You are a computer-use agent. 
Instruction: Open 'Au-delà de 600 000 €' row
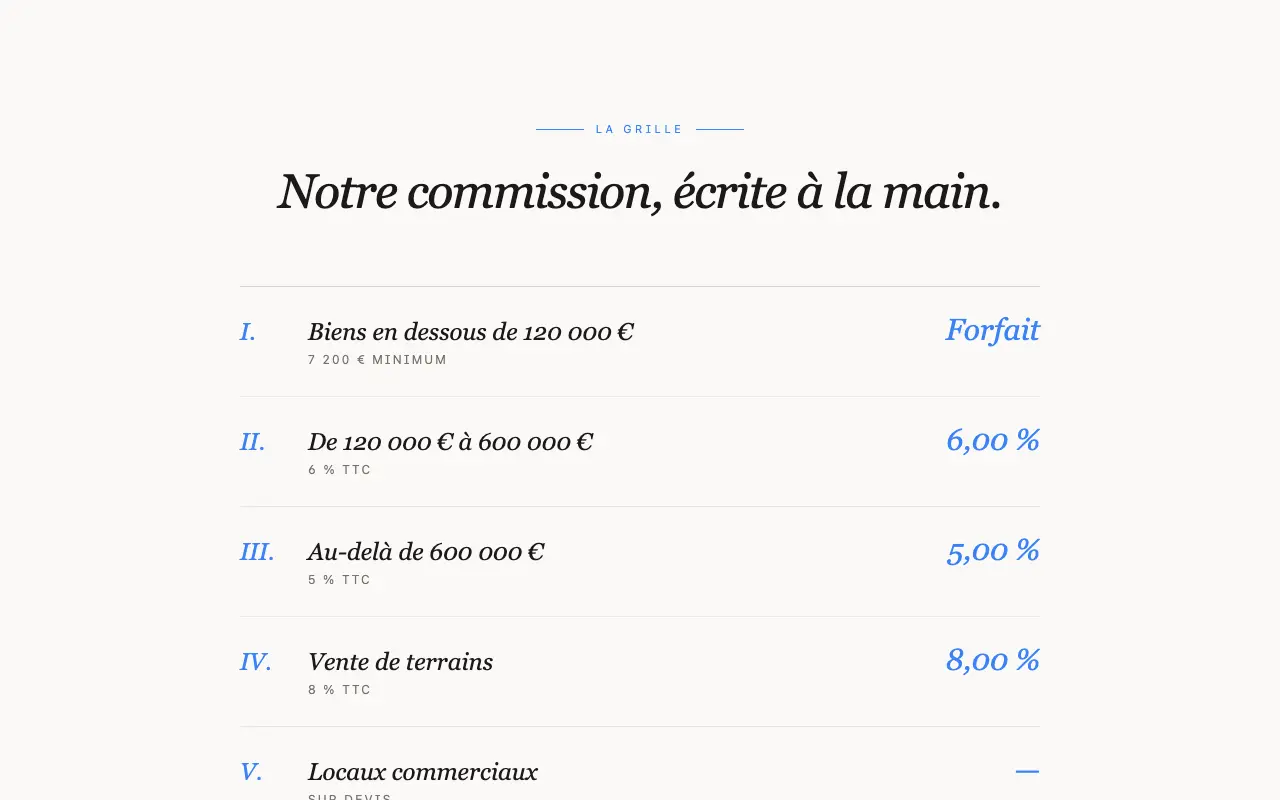[x=640, y=562]
